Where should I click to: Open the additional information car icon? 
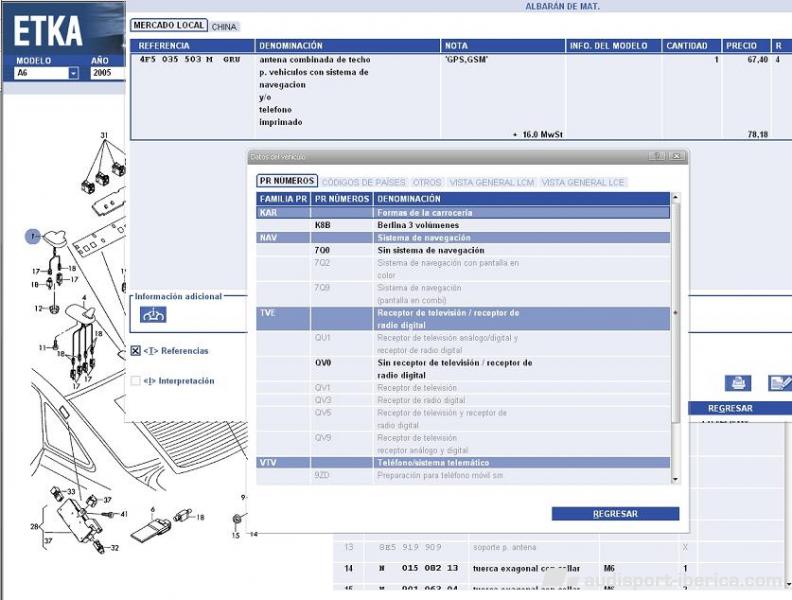coord(153,315)
